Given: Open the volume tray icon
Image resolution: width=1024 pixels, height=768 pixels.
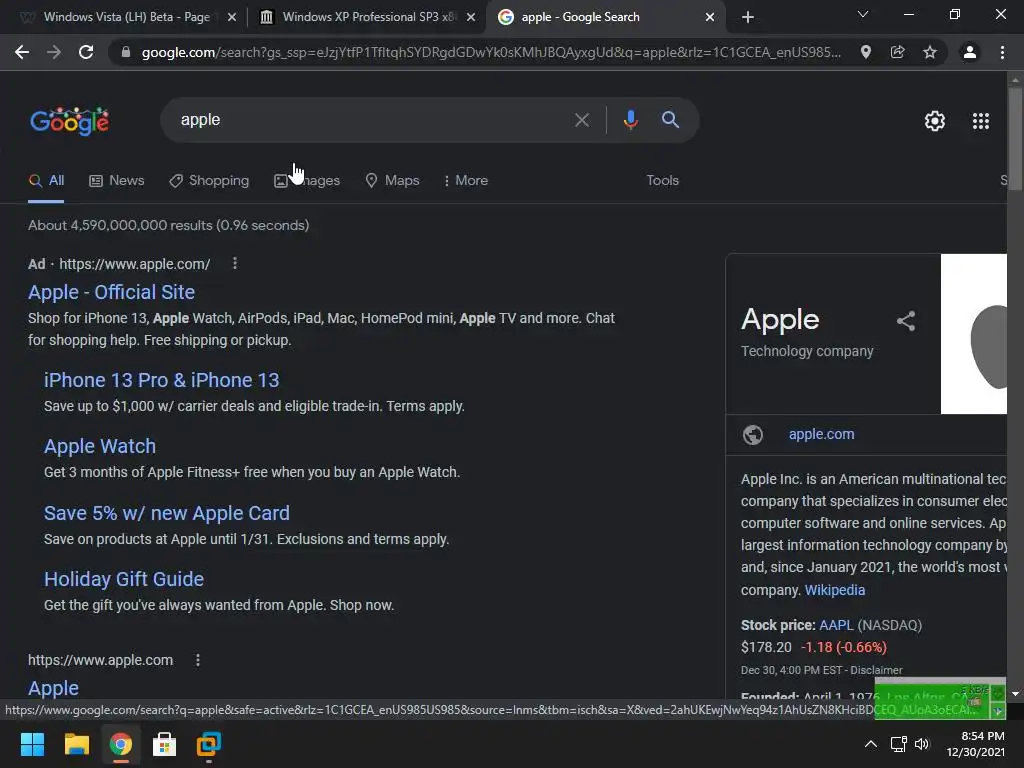Looking at the screenshot, I should click(x=921, y=744).
